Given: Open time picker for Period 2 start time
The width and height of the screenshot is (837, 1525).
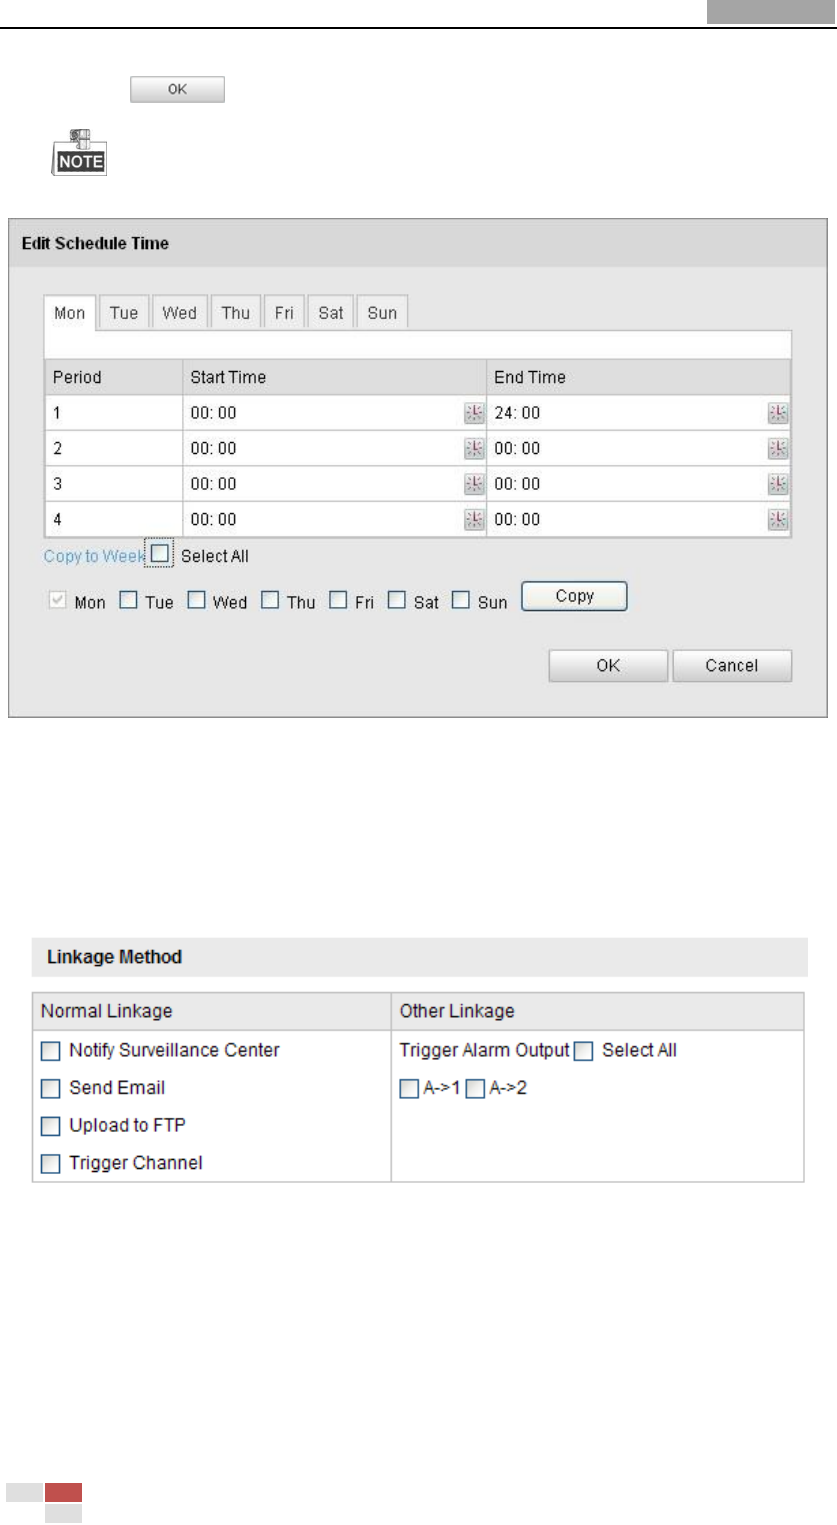Looking at the screenshot, I should (x=474, y=449).
